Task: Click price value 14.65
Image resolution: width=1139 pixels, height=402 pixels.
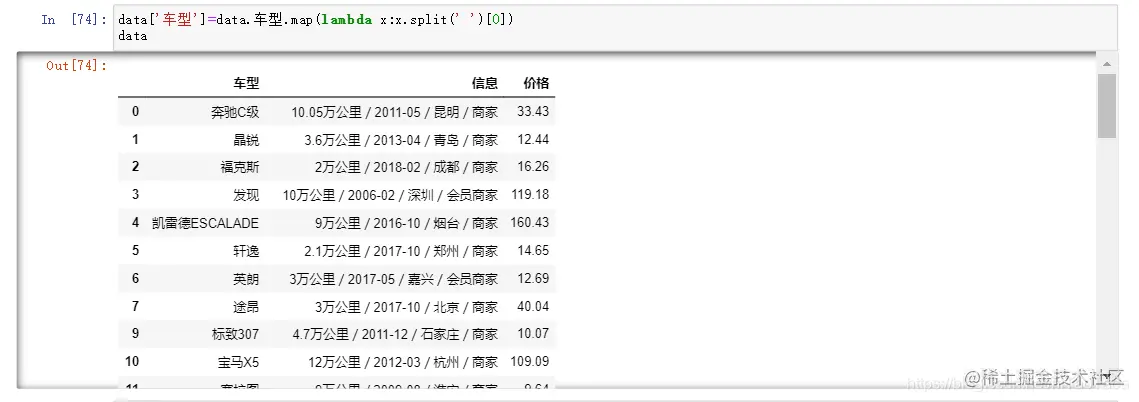Action: pyautogui.click(x=533, y=251)
